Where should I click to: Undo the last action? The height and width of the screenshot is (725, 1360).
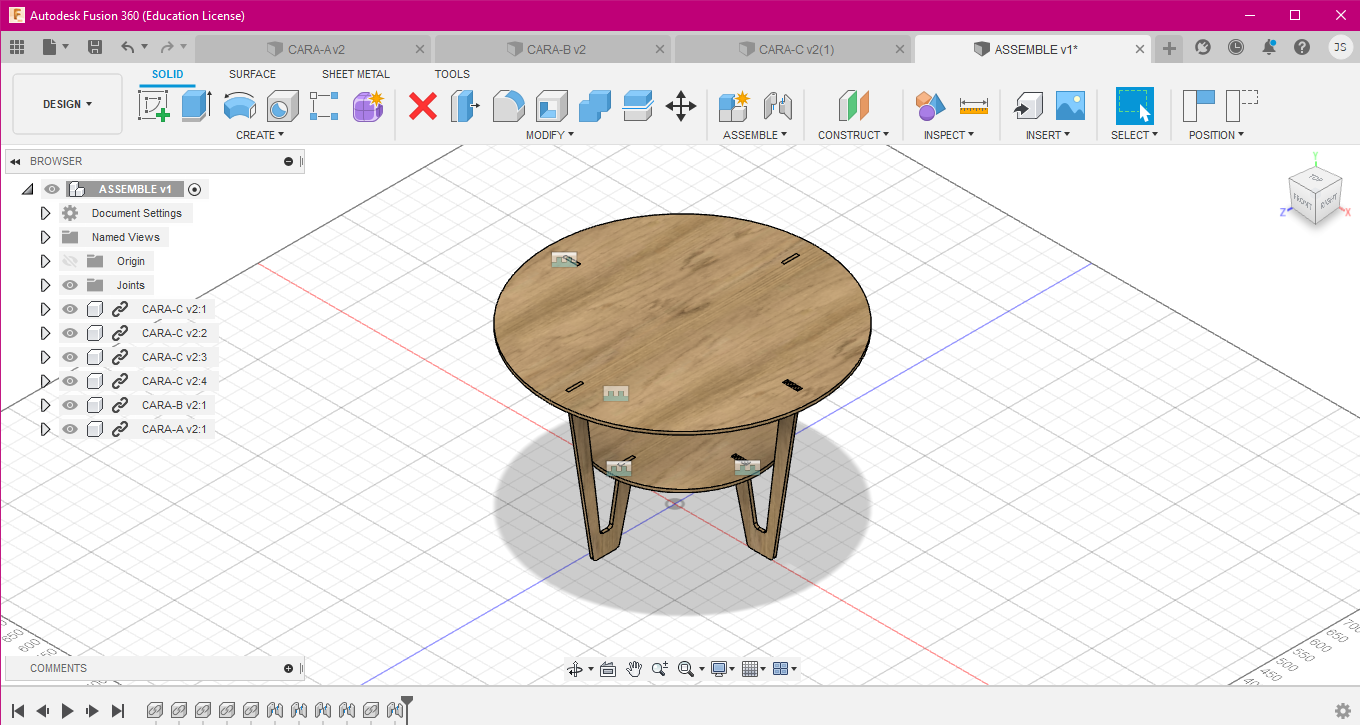127,47
